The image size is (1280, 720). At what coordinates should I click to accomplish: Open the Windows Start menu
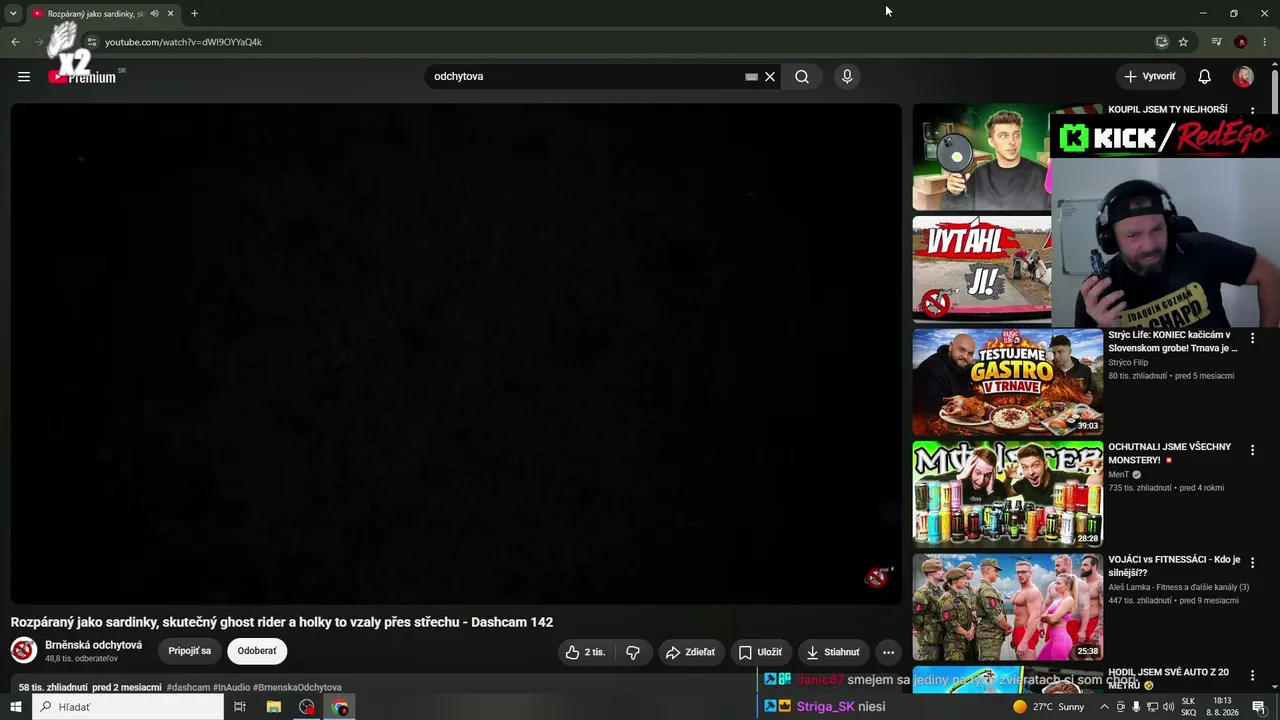(16, 707)
